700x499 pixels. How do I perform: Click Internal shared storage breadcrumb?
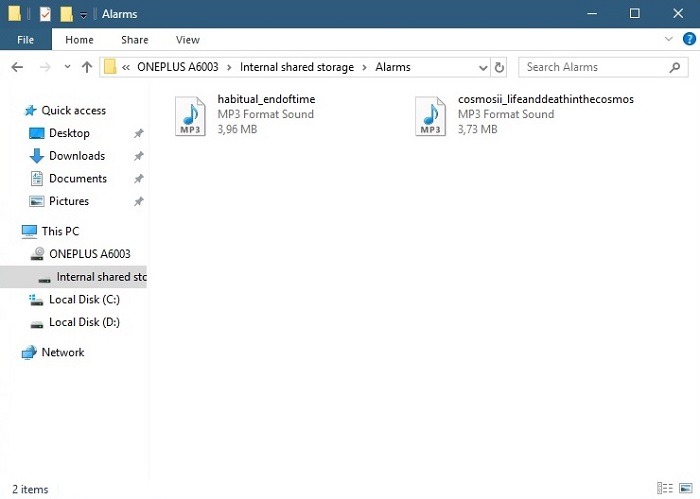click(x=296, y=67)
